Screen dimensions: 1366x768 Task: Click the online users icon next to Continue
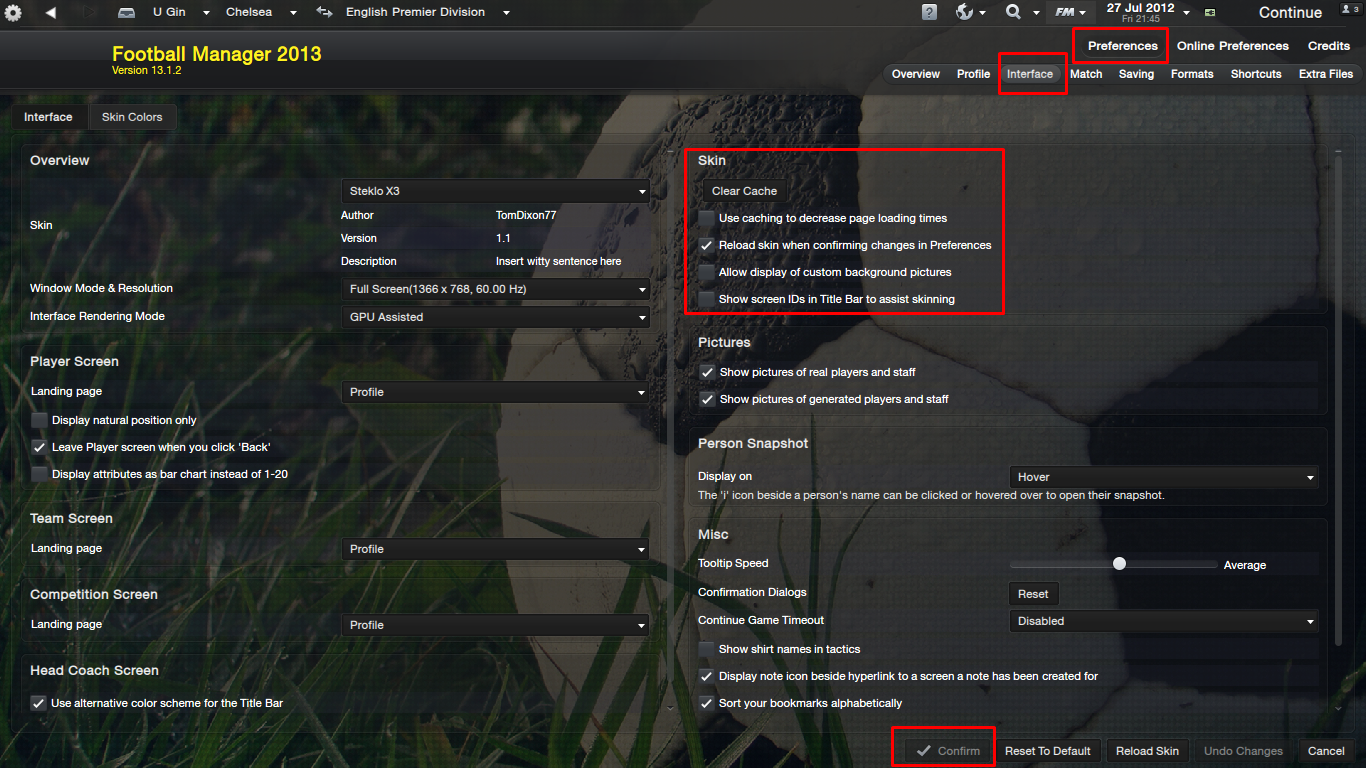click(1350, 11)
